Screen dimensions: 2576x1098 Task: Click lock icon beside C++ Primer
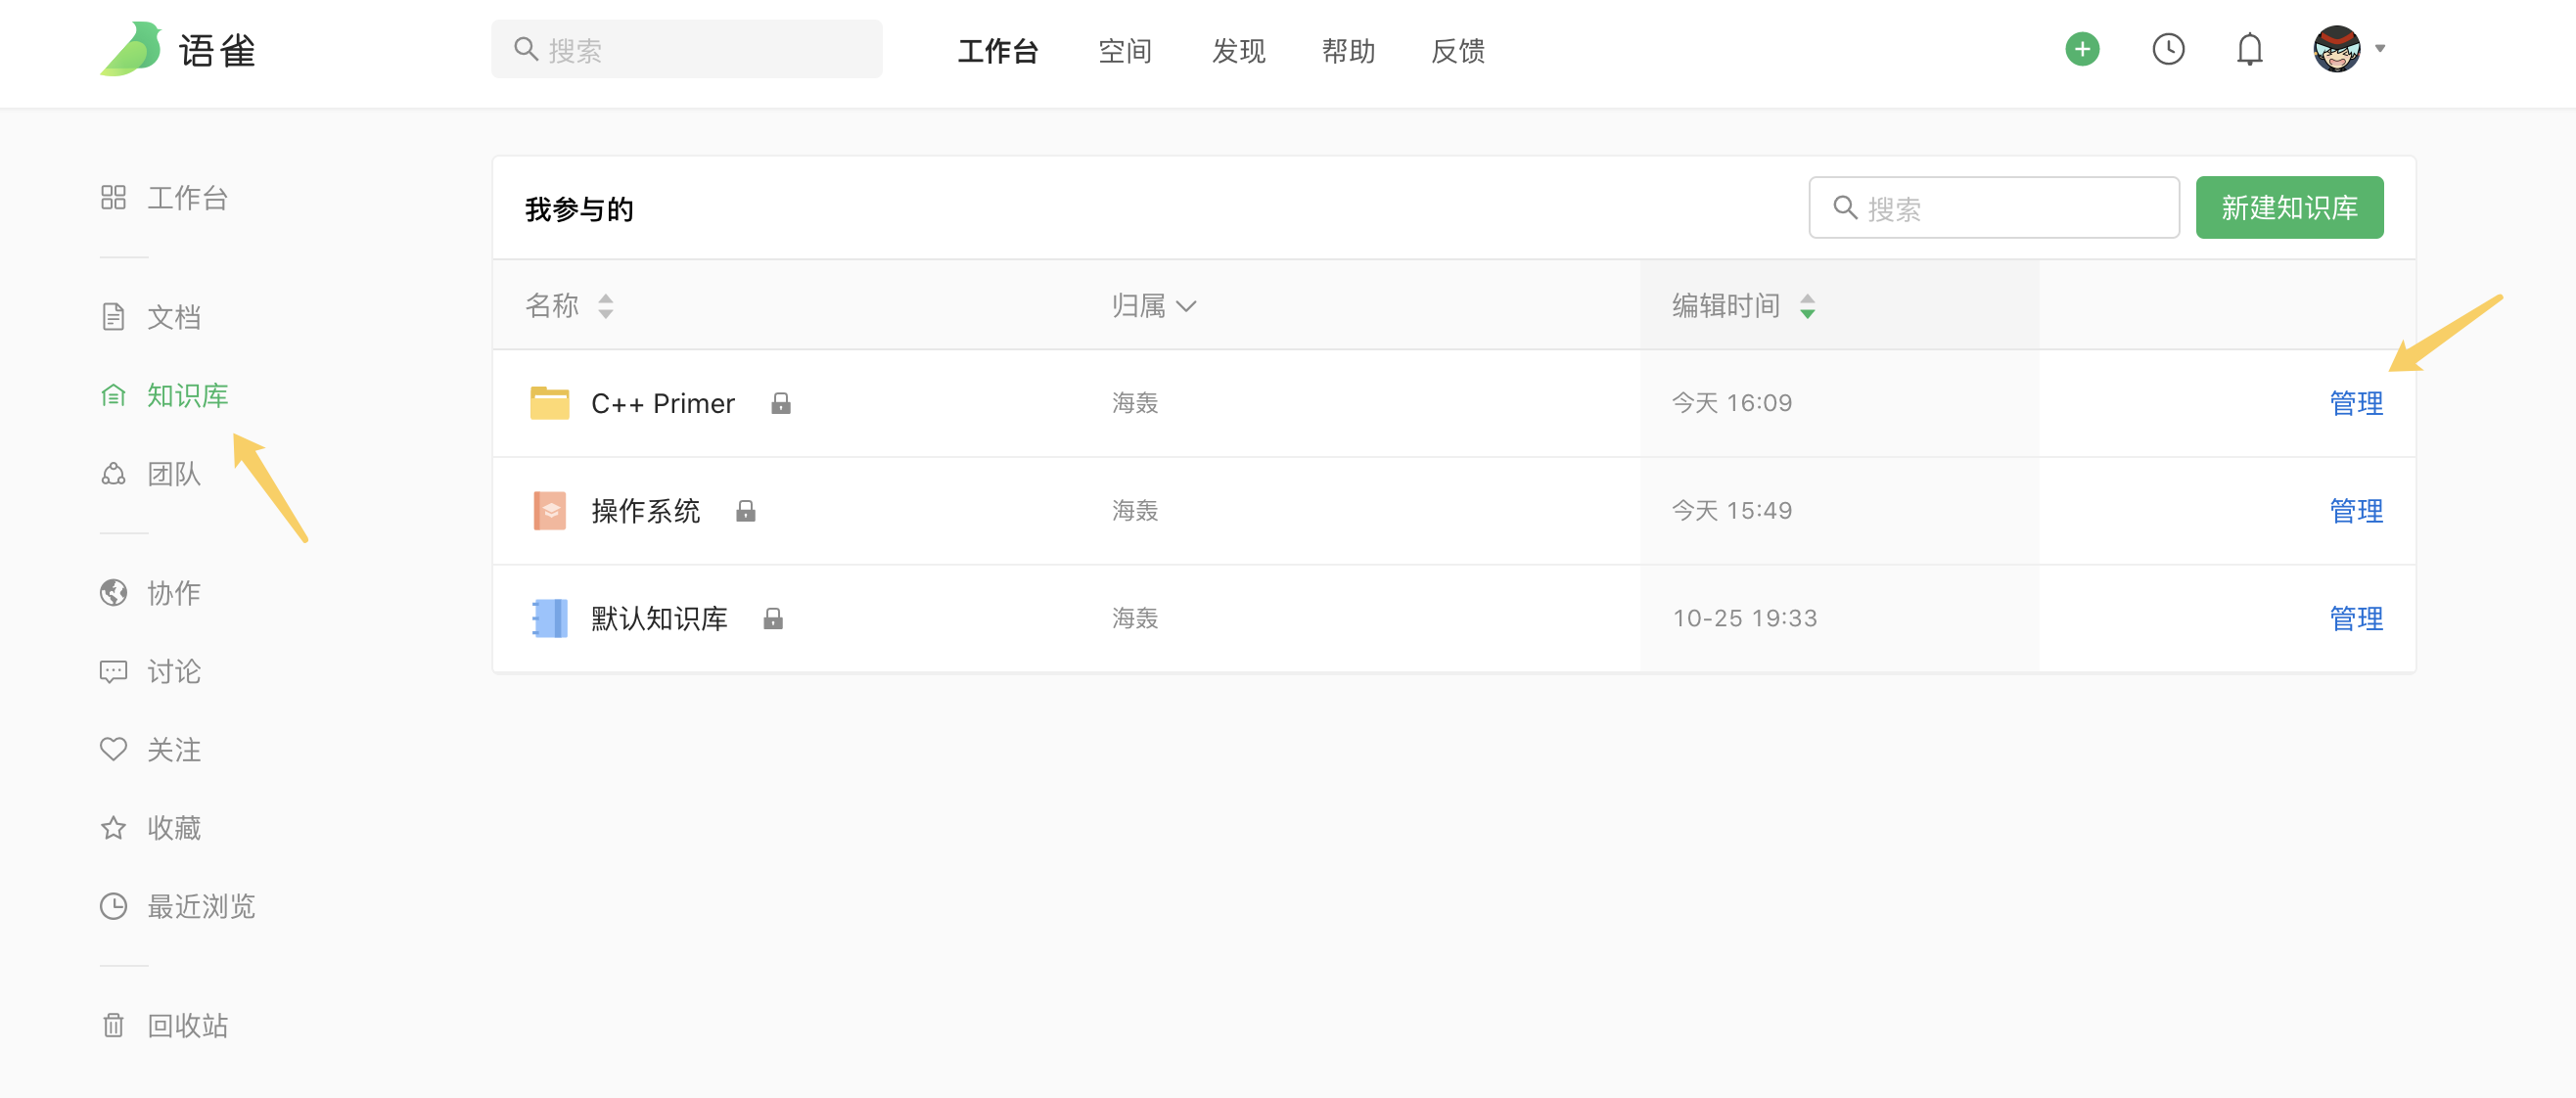point(781,403)
